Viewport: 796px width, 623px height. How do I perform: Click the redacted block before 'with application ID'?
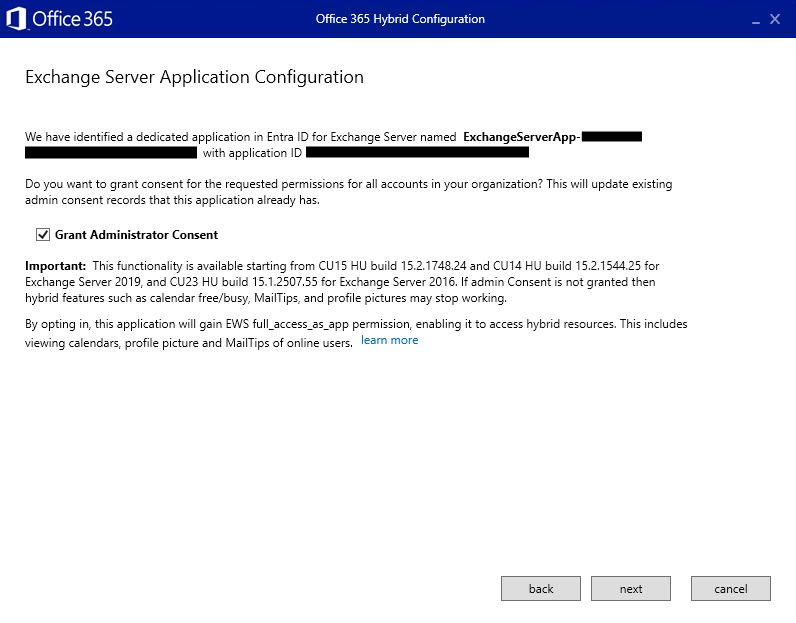pyautogui.click(x=111, y=153)
